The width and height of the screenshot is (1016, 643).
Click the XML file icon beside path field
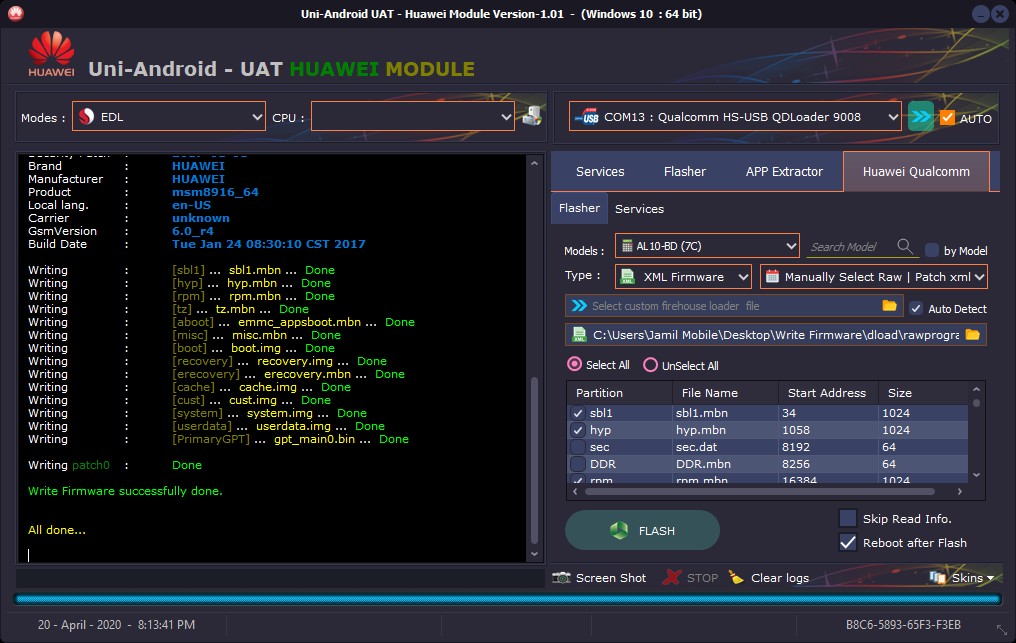tap(579, 334)
